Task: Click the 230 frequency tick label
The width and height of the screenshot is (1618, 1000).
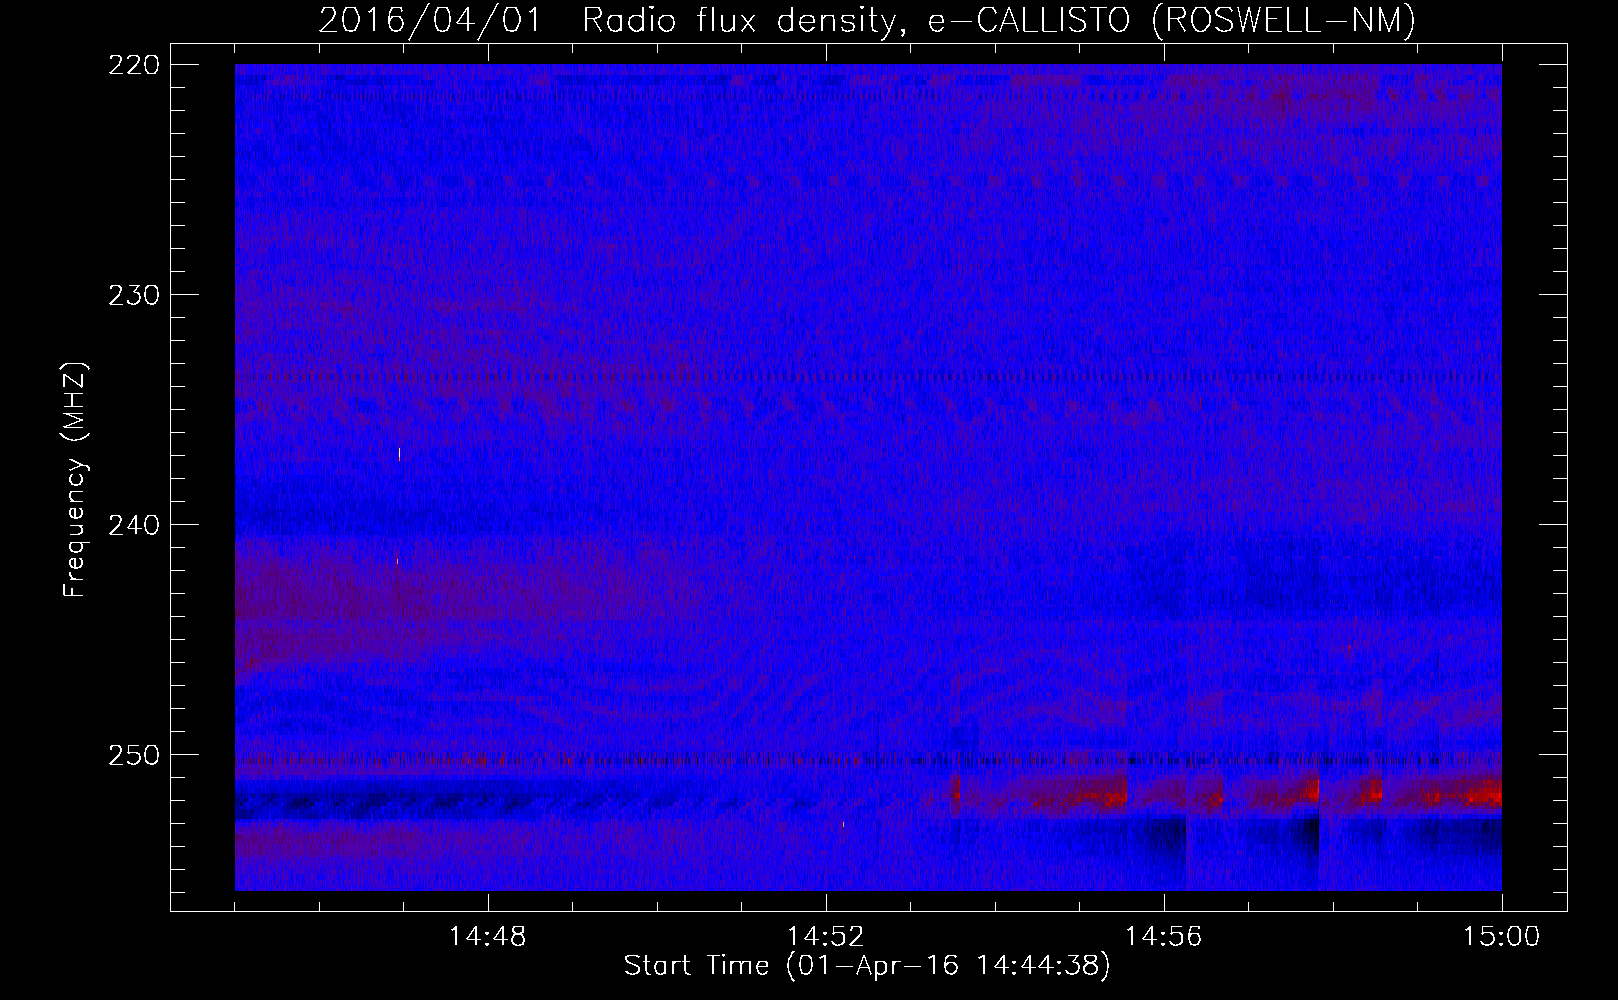Action: point(133,294)
